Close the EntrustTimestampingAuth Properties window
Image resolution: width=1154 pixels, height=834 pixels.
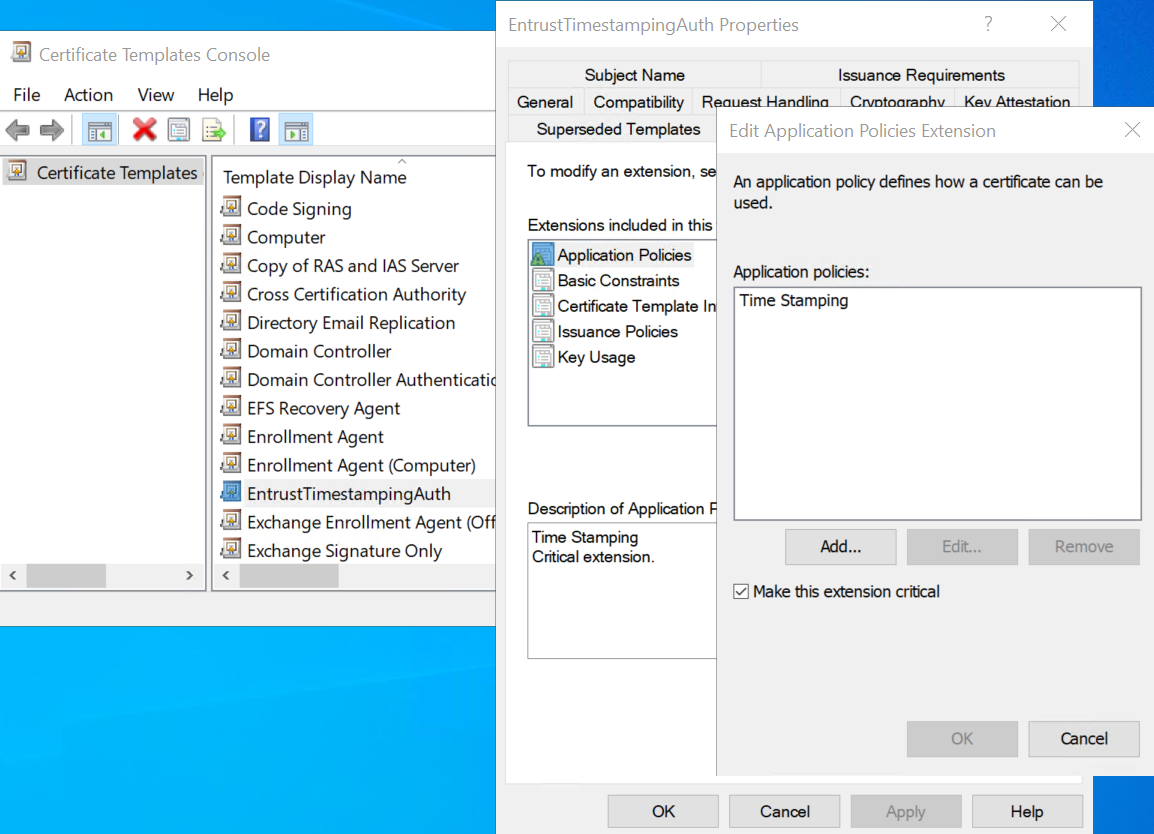pyautogui.click(x=1058, y=24)
